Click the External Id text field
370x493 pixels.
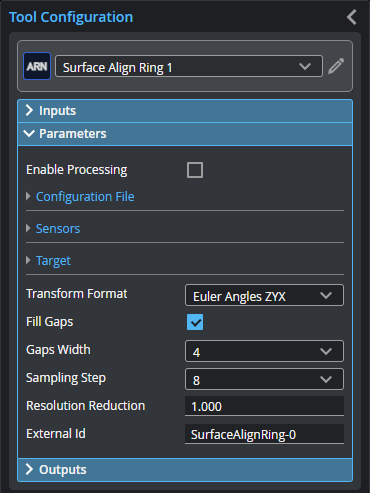pos(264,434)
